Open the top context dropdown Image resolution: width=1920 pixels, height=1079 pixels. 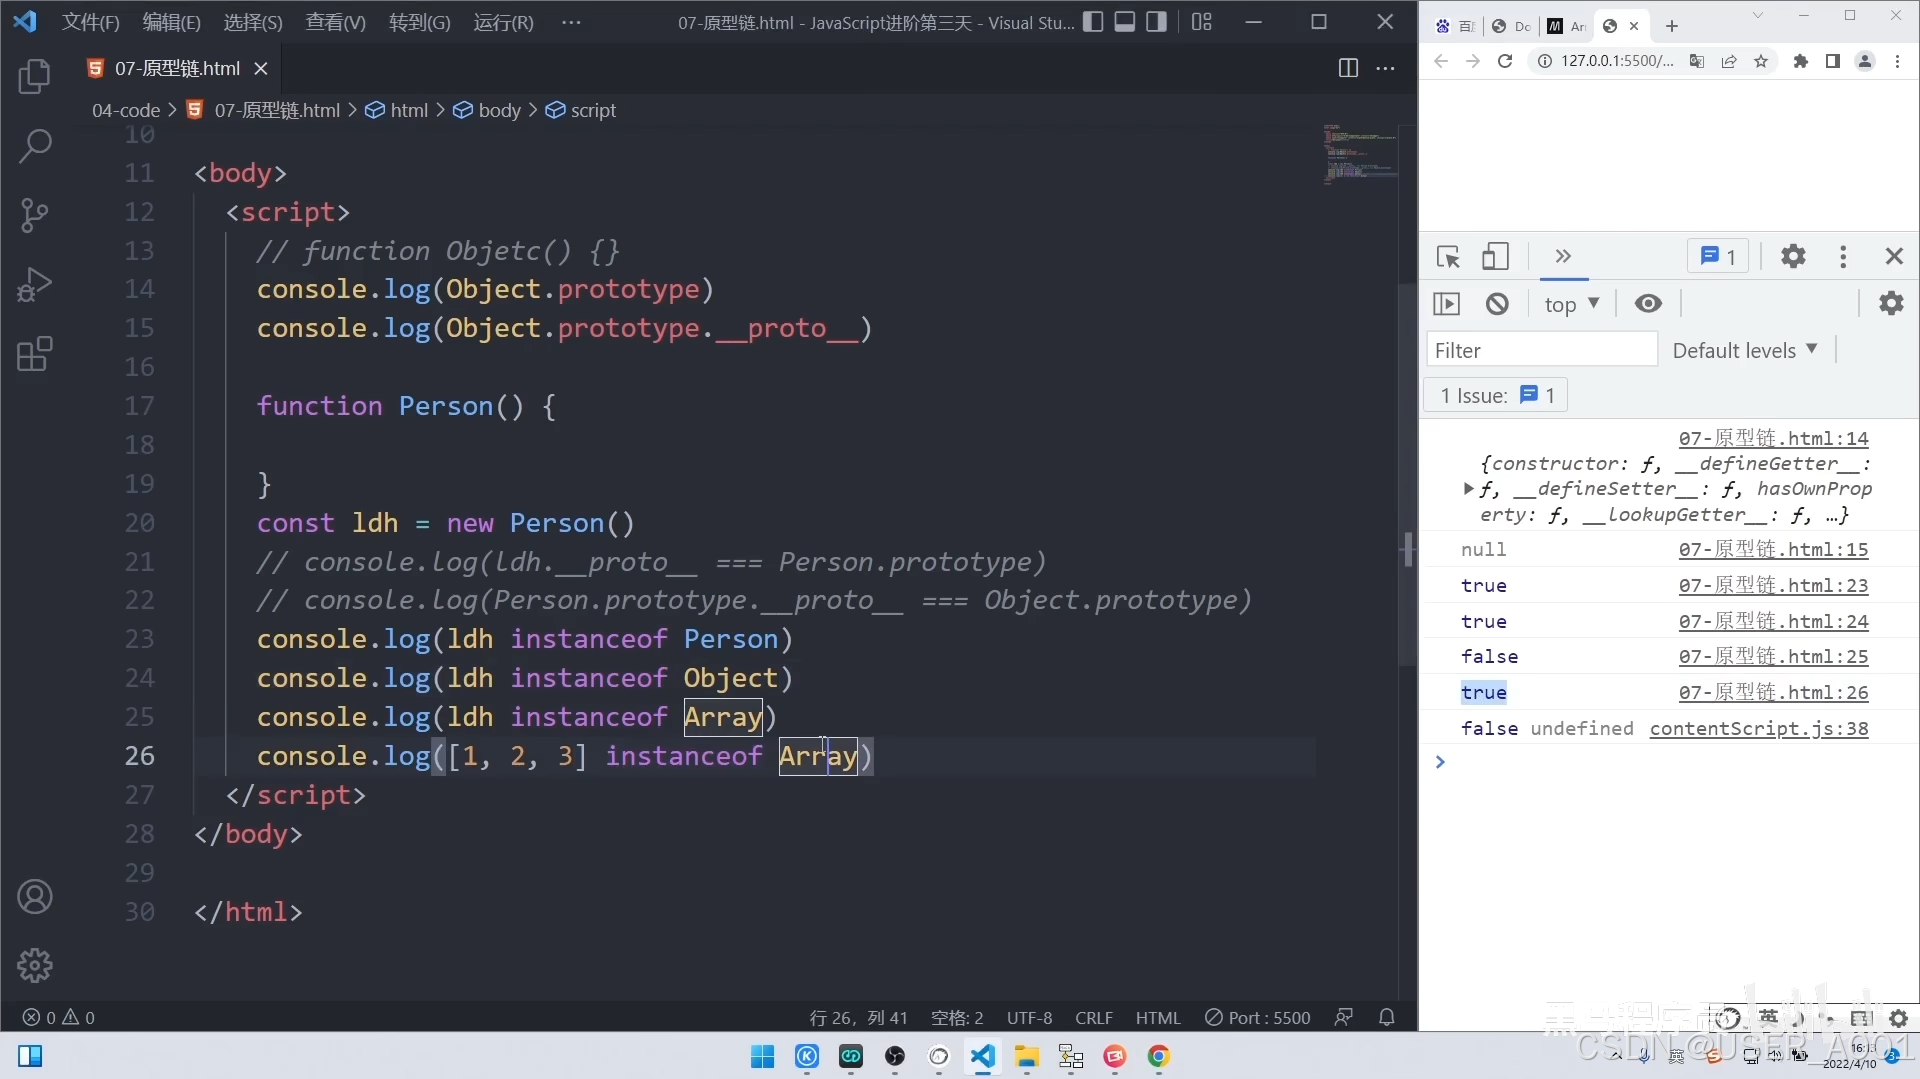pos(1572,304)
